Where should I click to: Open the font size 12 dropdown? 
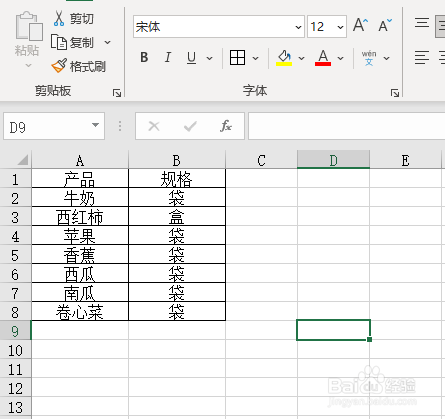pos(340,27)
